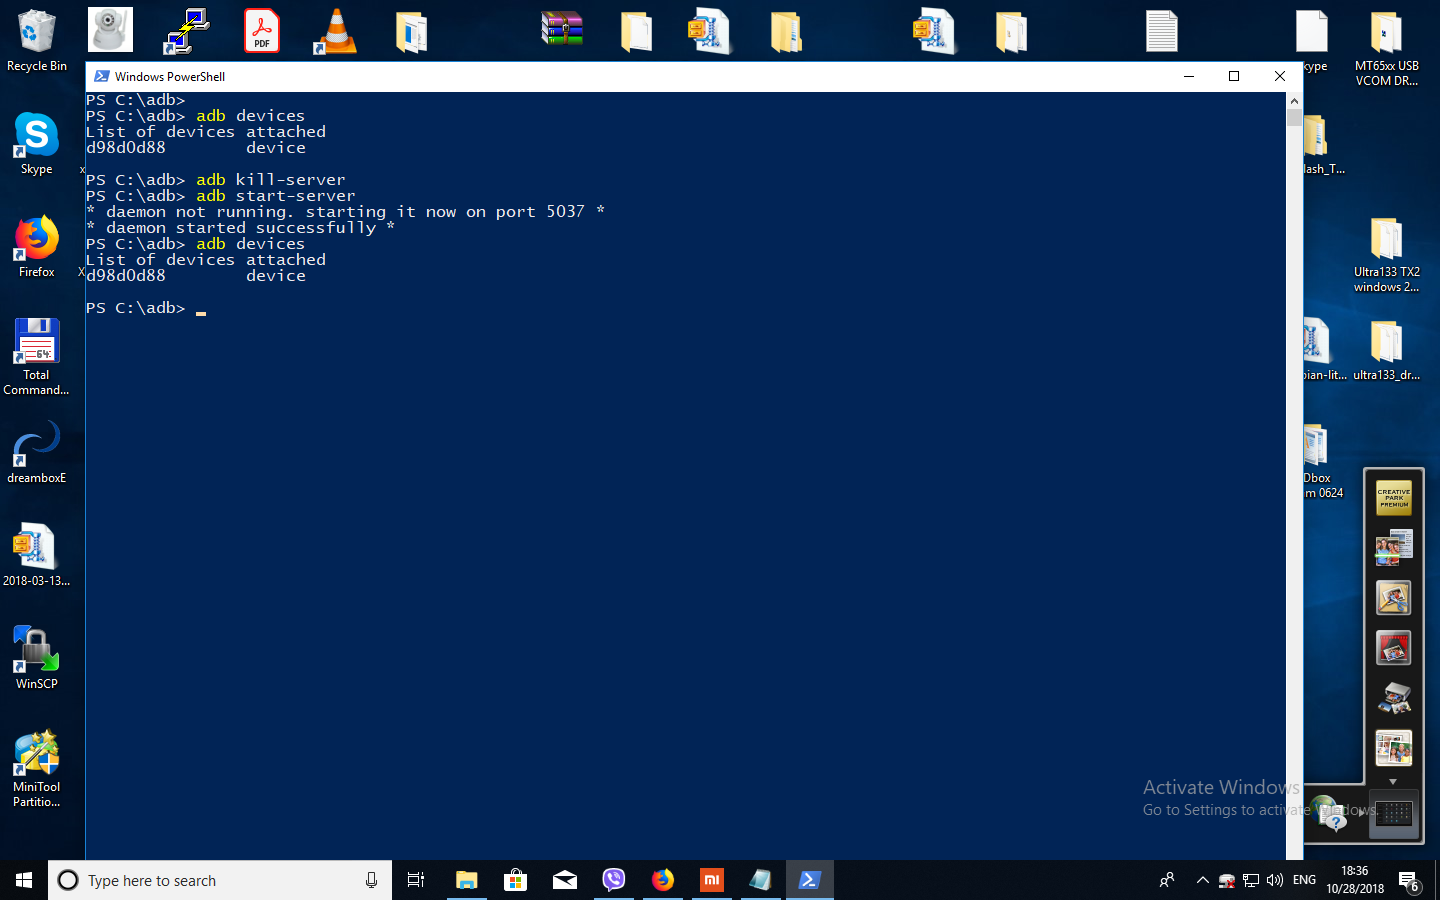Select the Skype desktop shortcut
The width and height of the screenshot is (1440, 900).
pyautogui.click(x=37, y=143)
